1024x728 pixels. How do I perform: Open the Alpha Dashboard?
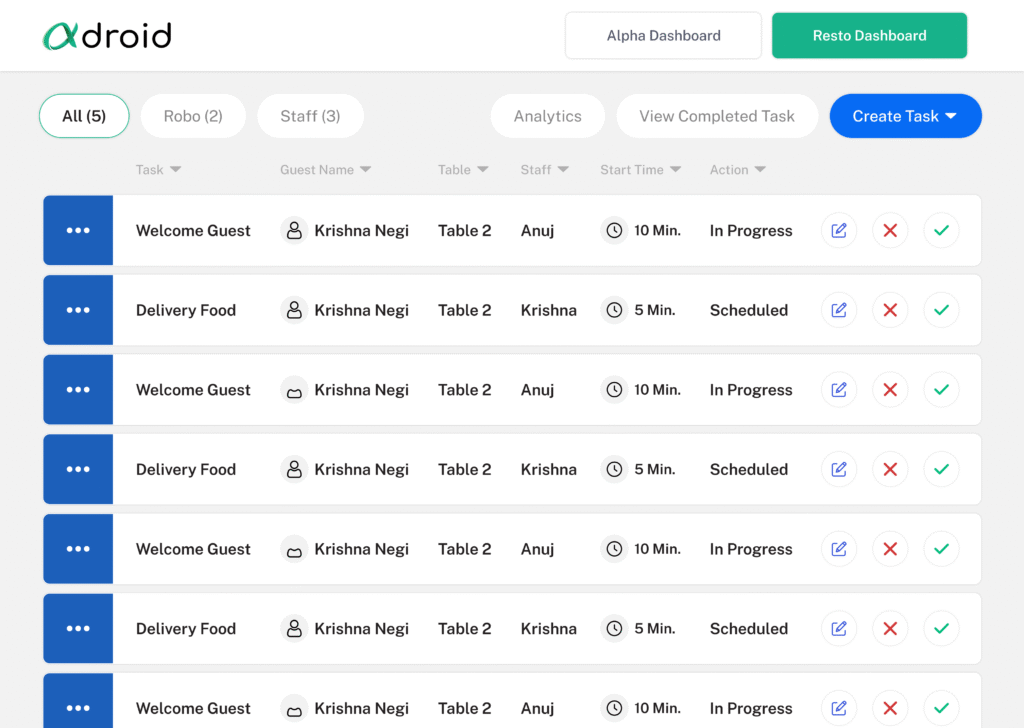pyautogui.click(x=663, y=36)
